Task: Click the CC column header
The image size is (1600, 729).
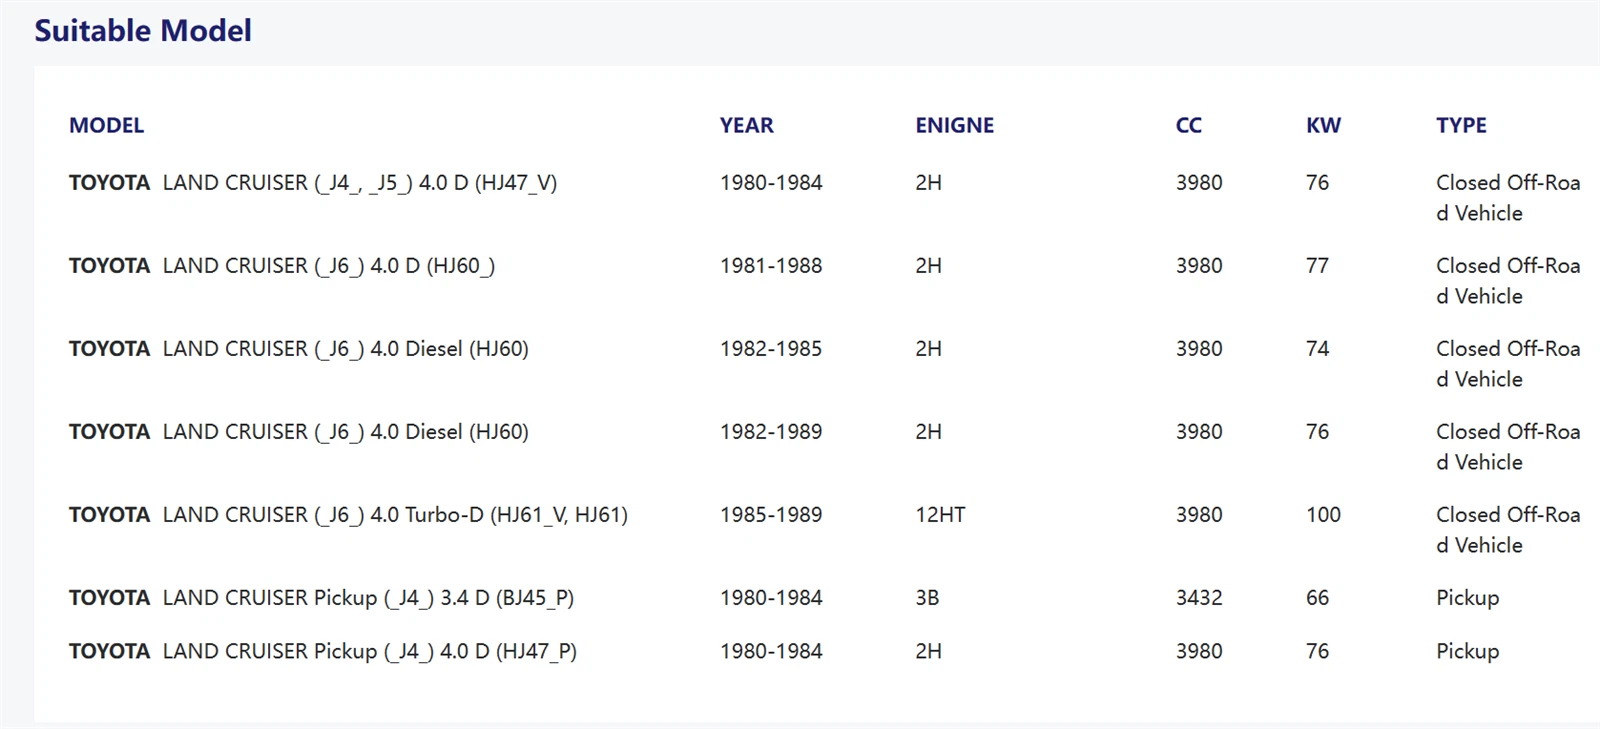Action: (x=1188, y=125)
